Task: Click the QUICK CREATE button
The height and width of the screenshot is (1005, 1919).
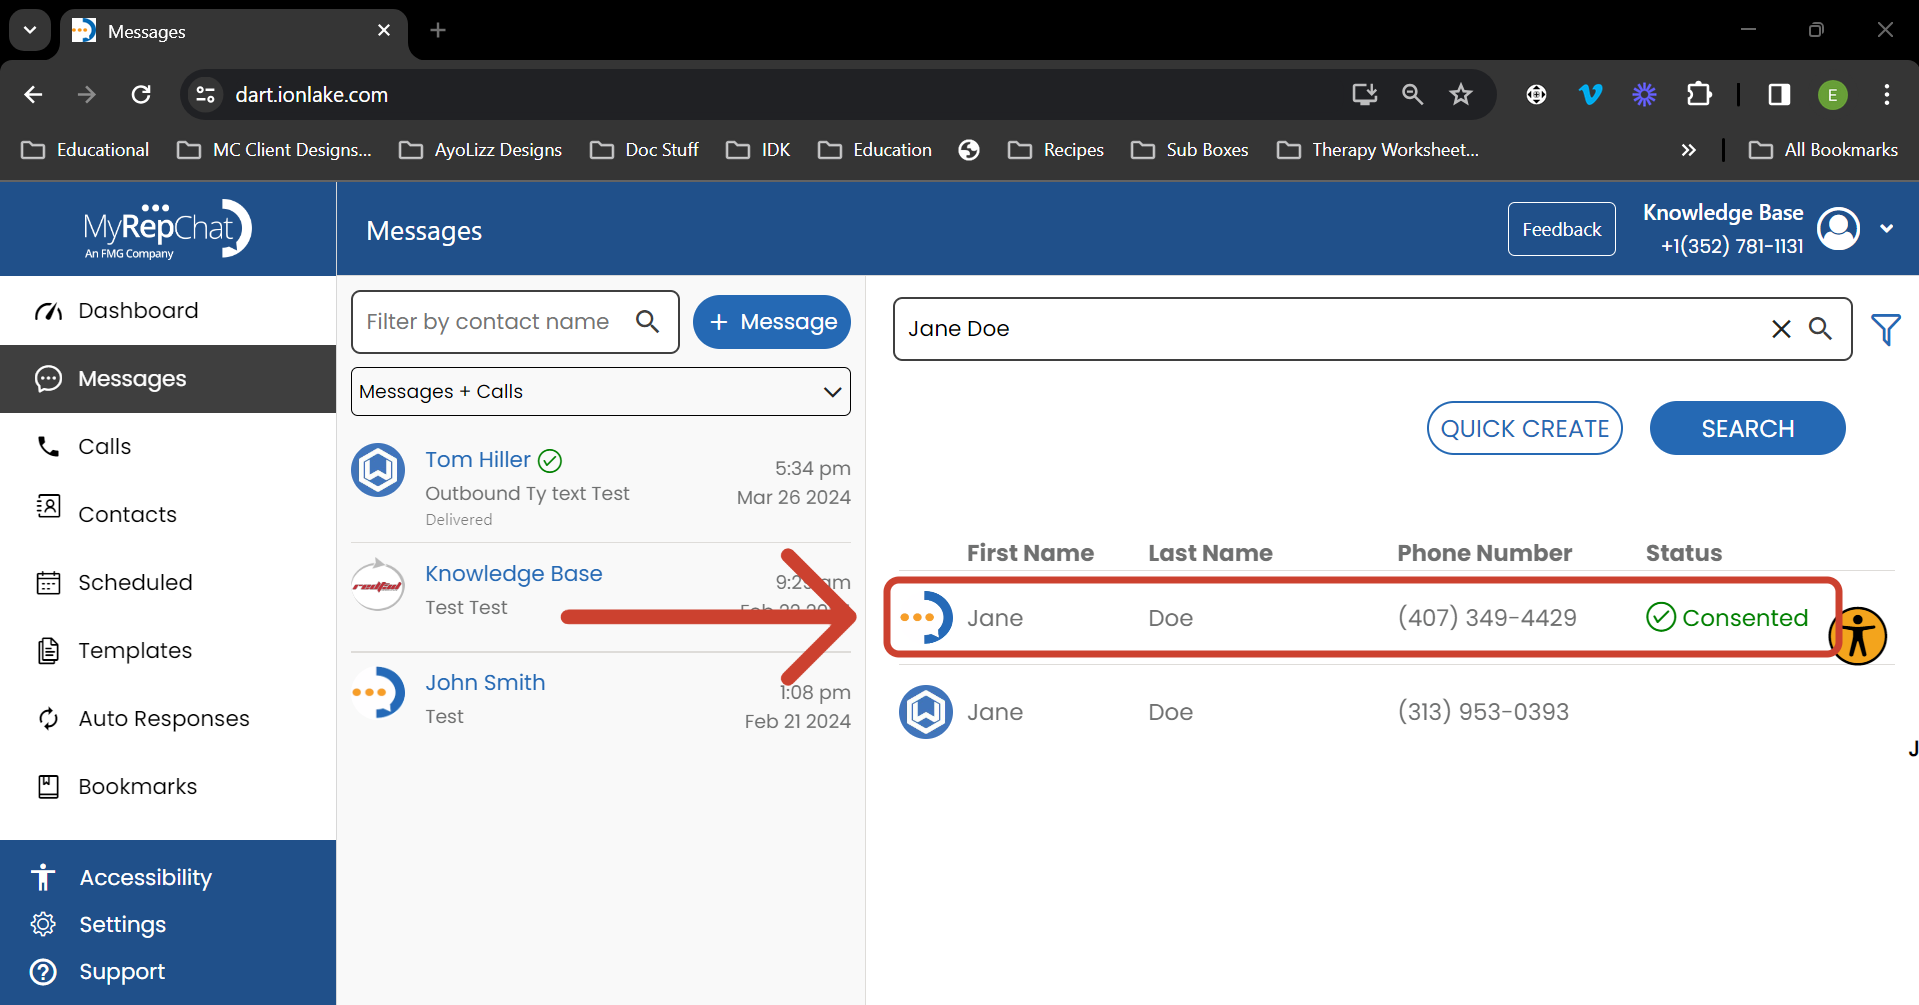Action: tap(1524, 428)
